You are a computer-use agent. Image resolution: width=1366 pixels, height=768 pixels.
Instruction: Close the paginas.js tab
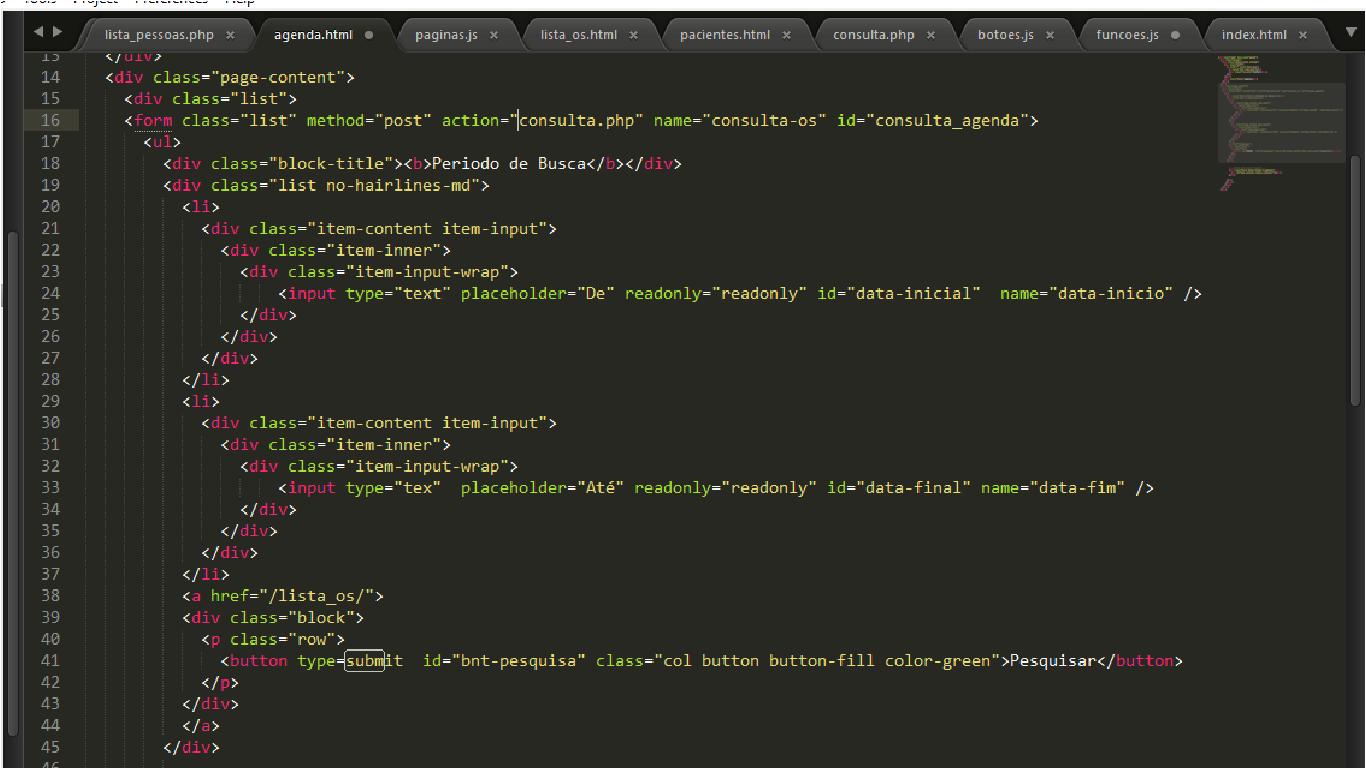tap(494, 35)
